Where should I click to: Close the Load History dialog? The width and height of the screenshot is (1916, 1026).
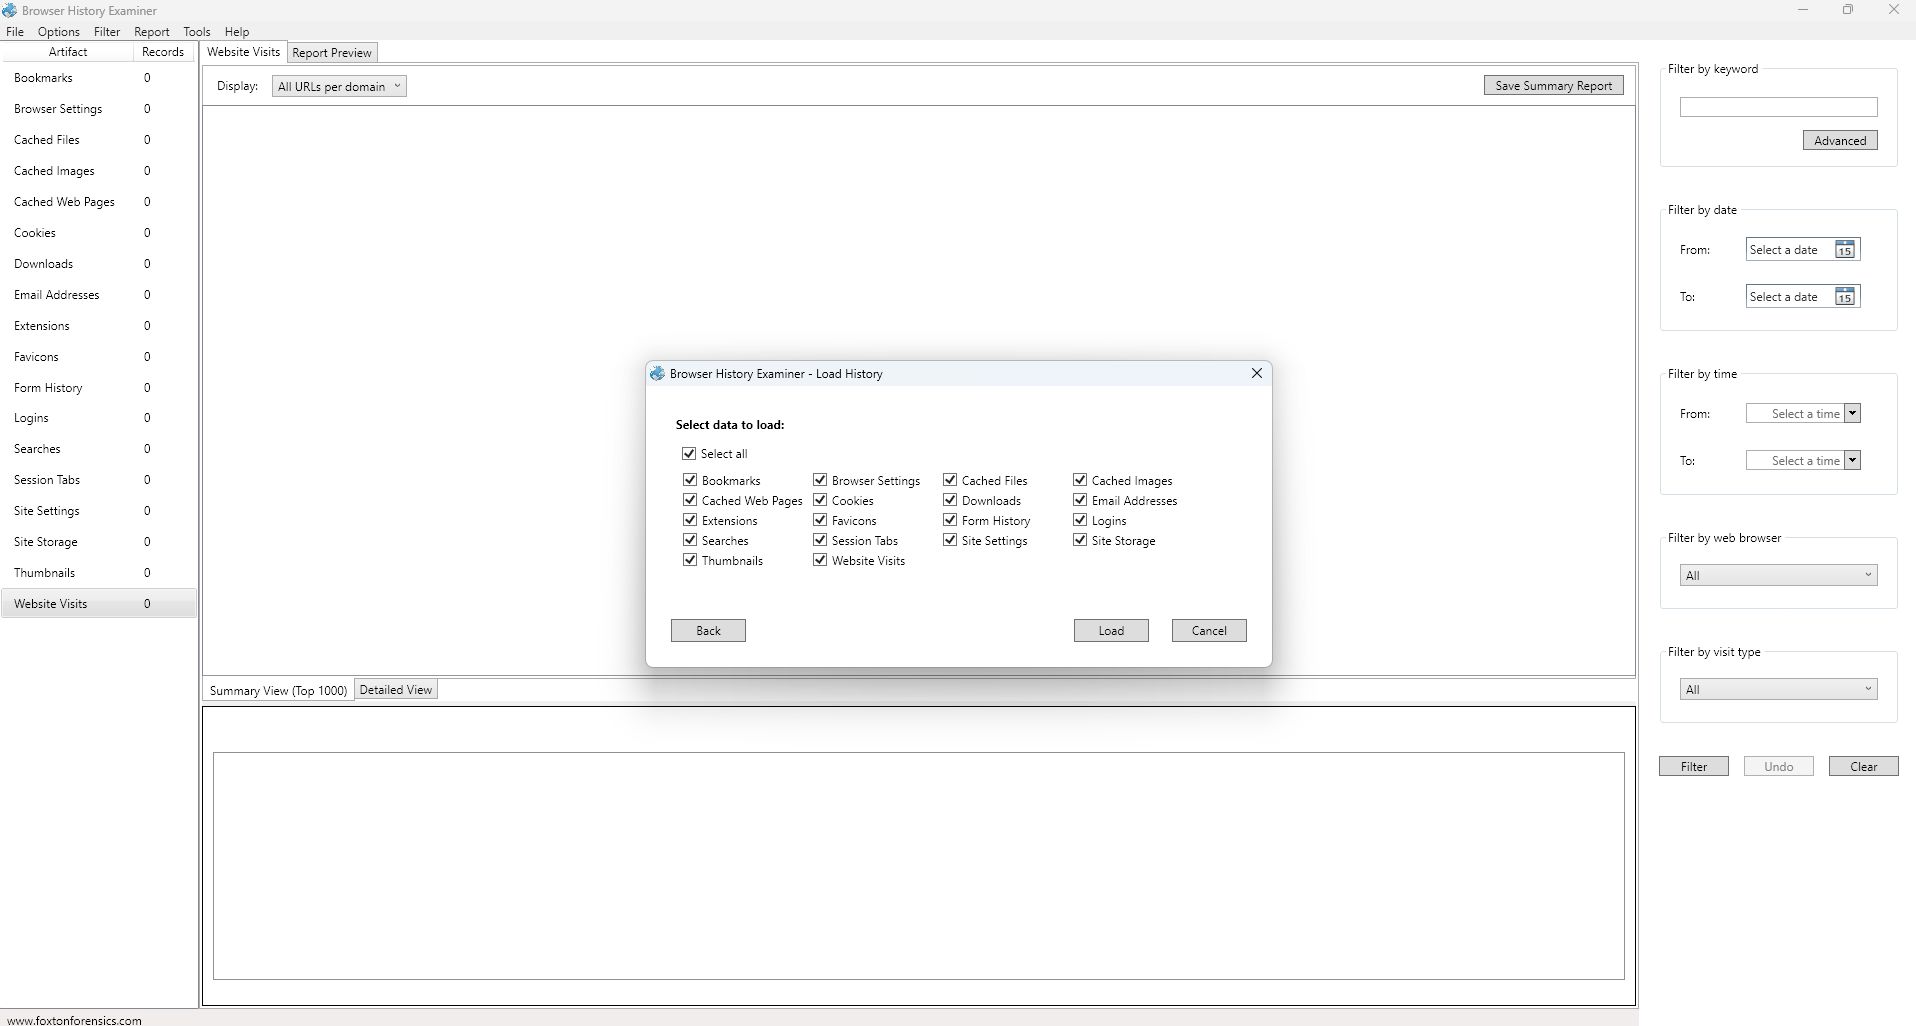point(1256,373)
